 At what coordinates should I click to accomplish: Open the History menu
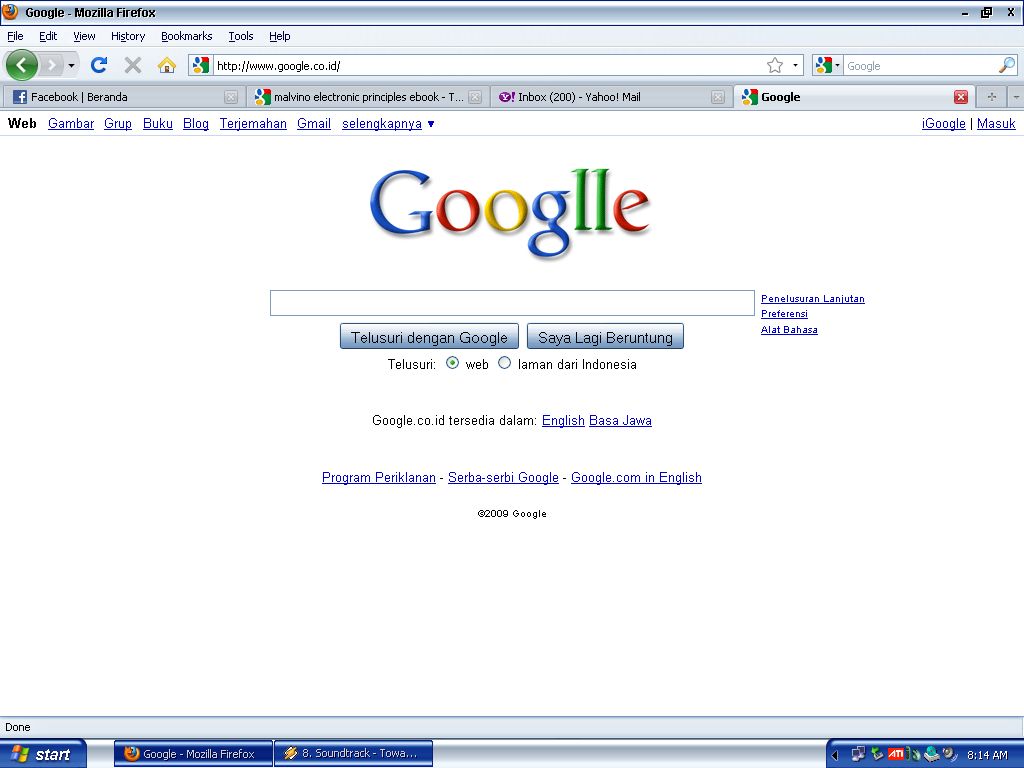click(x=128, y=37)
